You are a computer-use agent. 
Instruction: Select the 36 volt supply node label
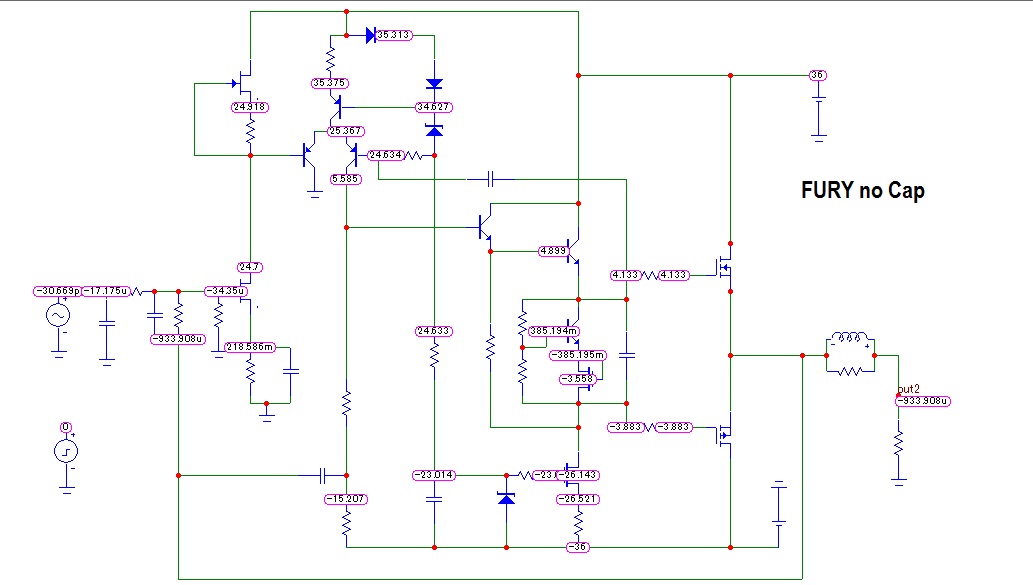click(x=818, y=75)
